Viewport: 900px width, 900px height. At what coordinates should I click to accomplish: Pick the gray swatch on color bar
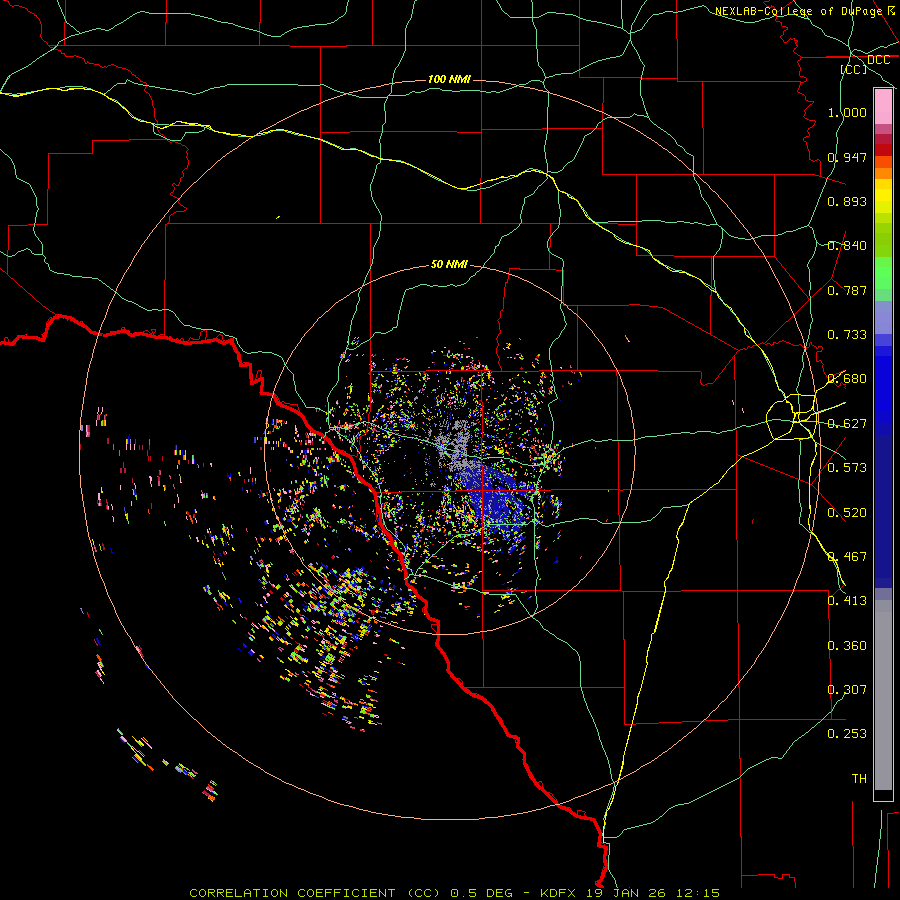tap(883, 695)
